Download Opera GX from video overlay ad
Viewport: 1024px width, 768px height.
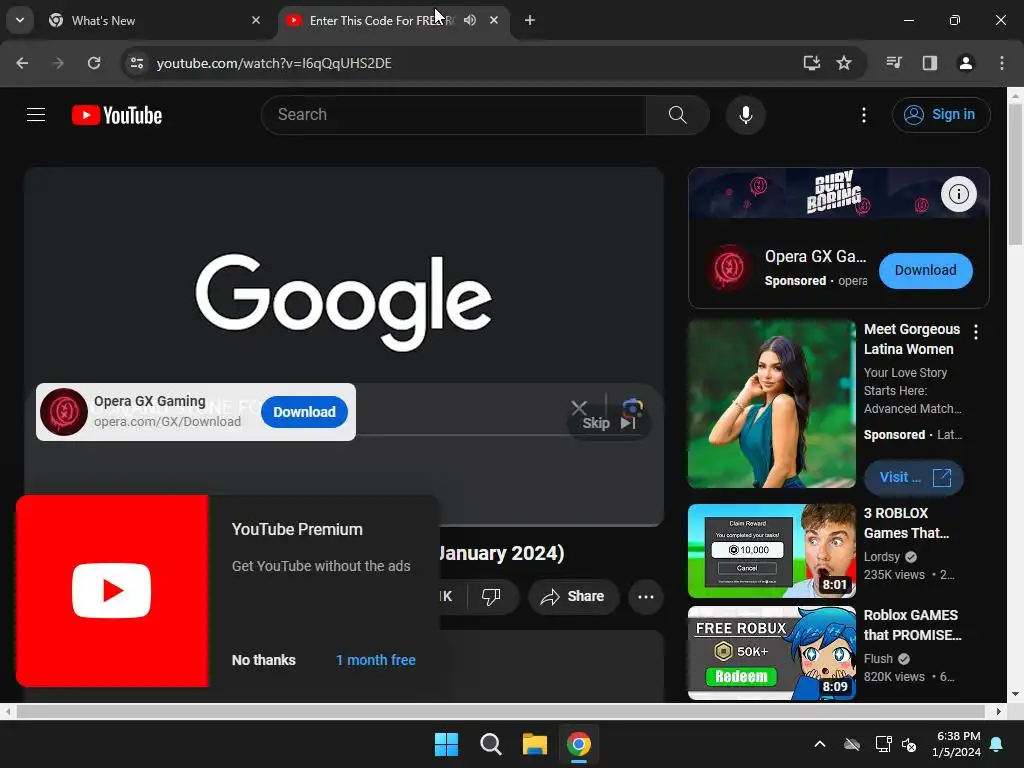click(x=304, y=412)
